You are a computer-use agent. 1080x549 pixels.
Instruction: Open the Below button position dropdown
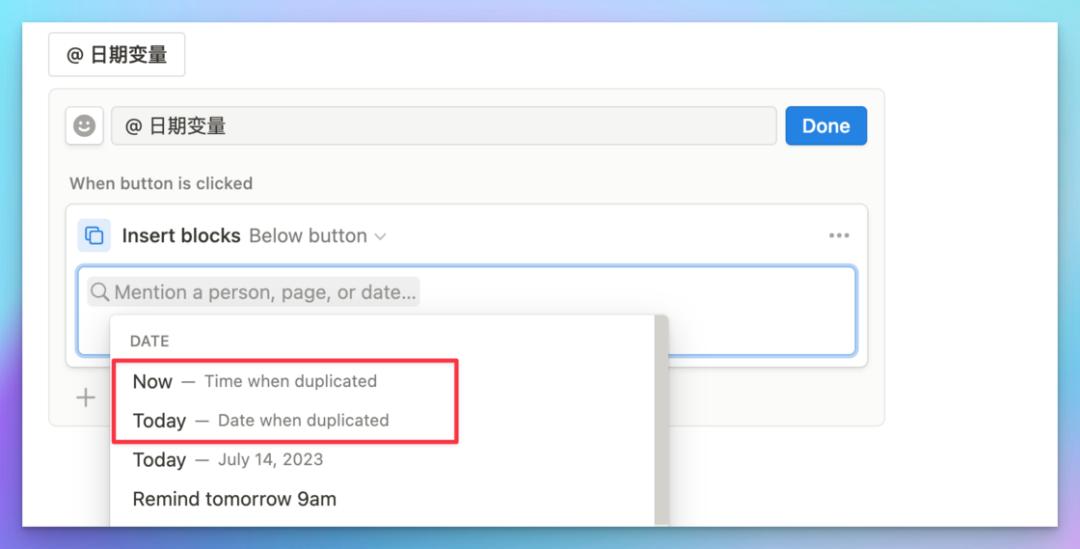click(317, 236)
